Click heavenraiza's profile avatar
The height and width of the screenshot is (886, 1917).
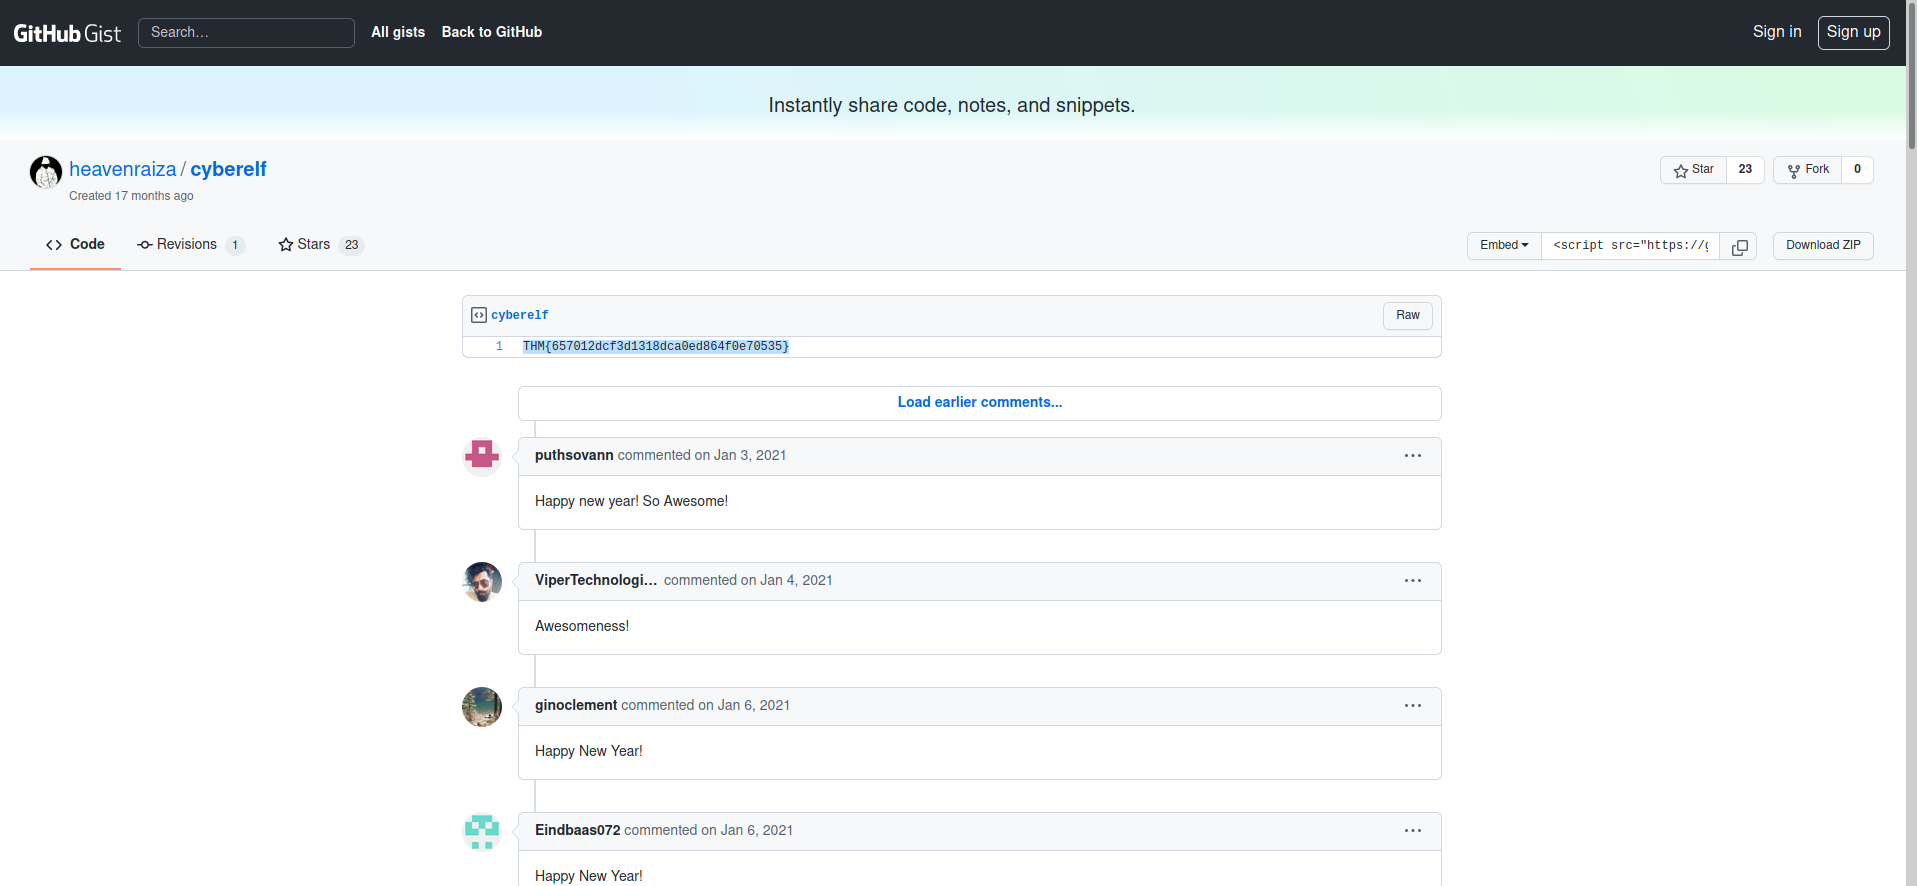point(46,172)
